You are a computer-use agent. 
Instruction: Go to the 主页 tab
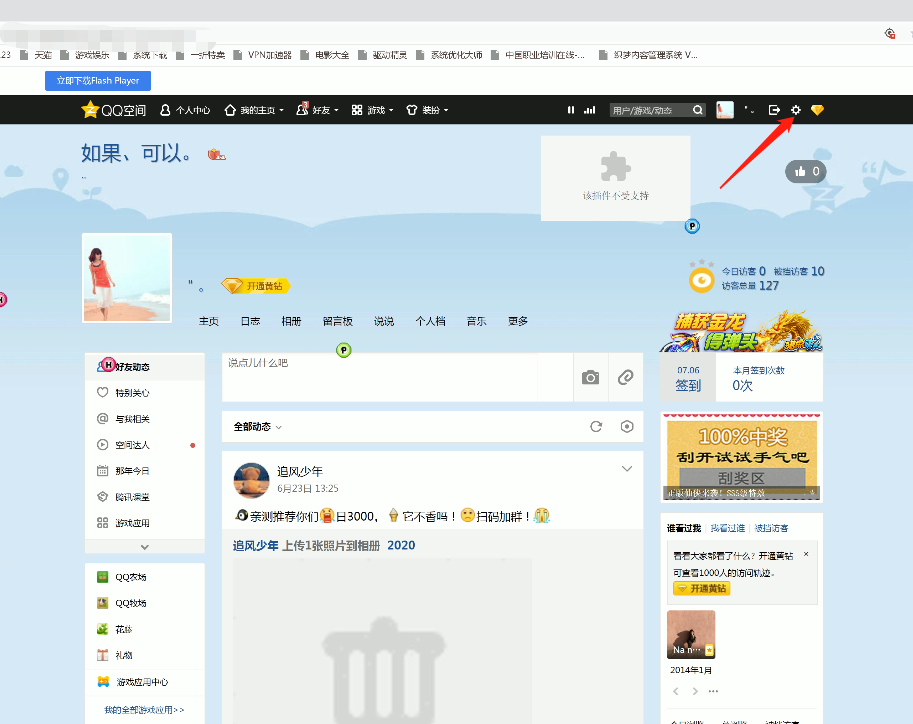tap(208, 322)
